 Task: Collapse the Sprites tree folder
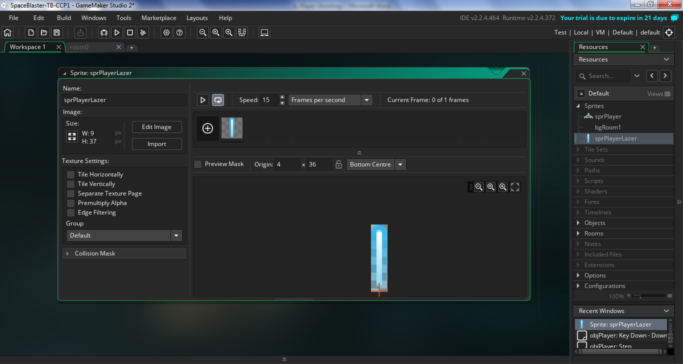tap(578, 106)
